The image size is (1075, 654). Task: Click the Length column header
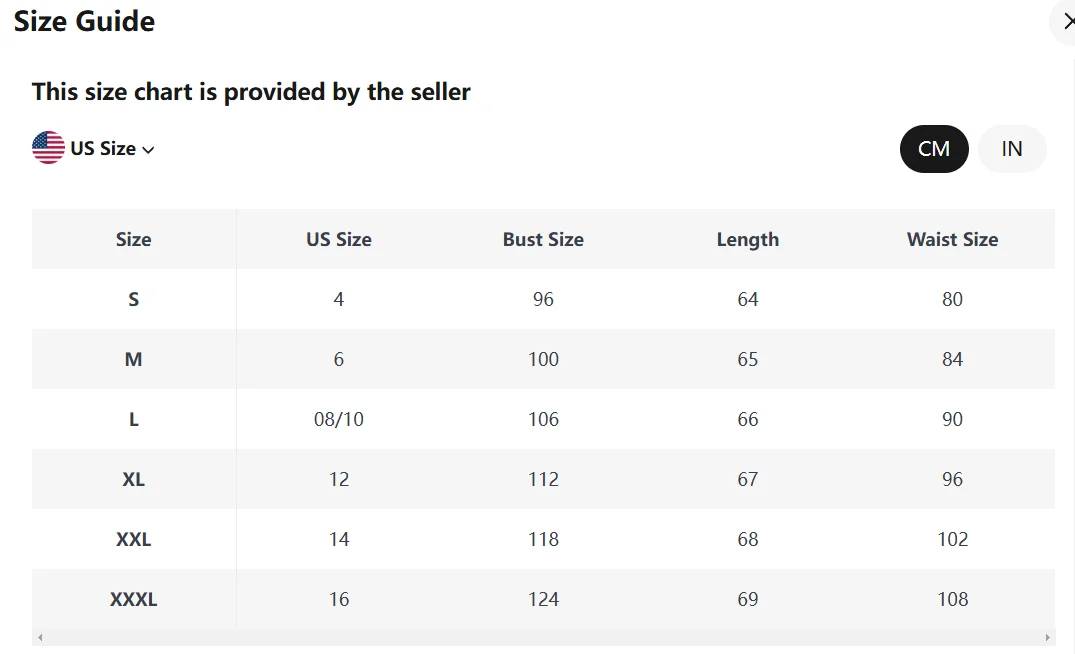click(748, 239)
